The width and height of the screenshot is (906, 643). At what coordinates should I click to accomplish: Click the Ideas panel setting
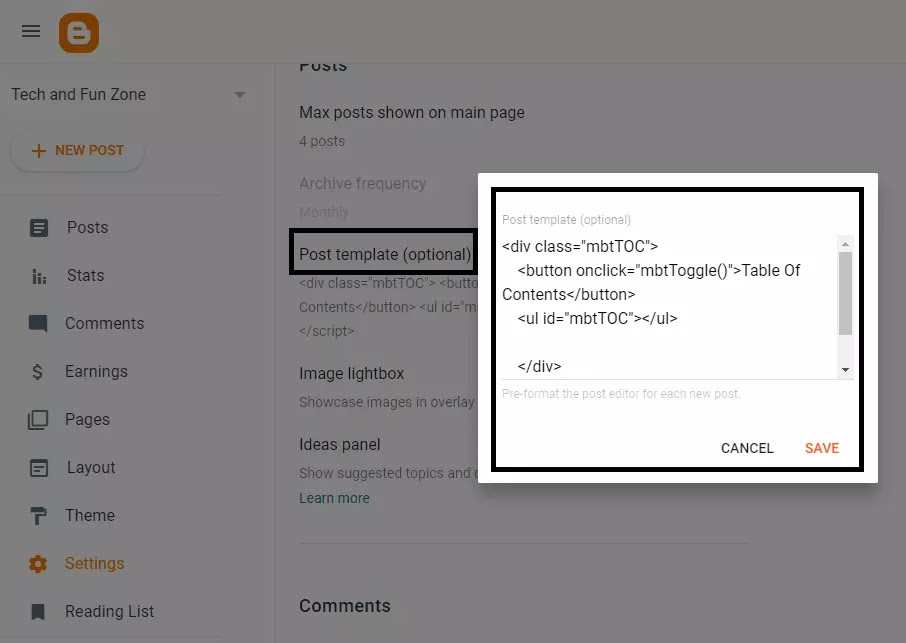click(x=340, y=444)
